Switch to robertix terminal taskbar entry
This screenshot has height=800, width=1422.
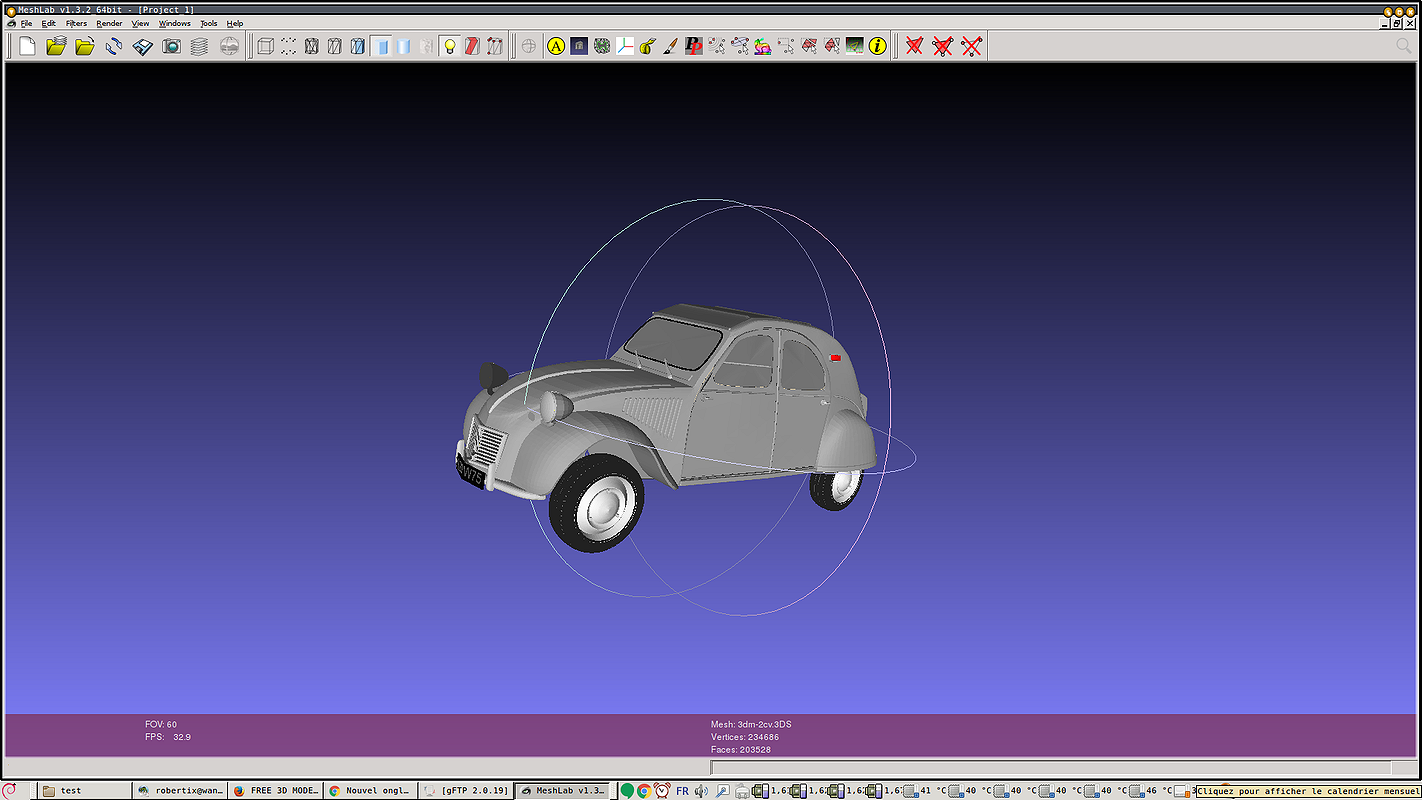coord(180,790)
